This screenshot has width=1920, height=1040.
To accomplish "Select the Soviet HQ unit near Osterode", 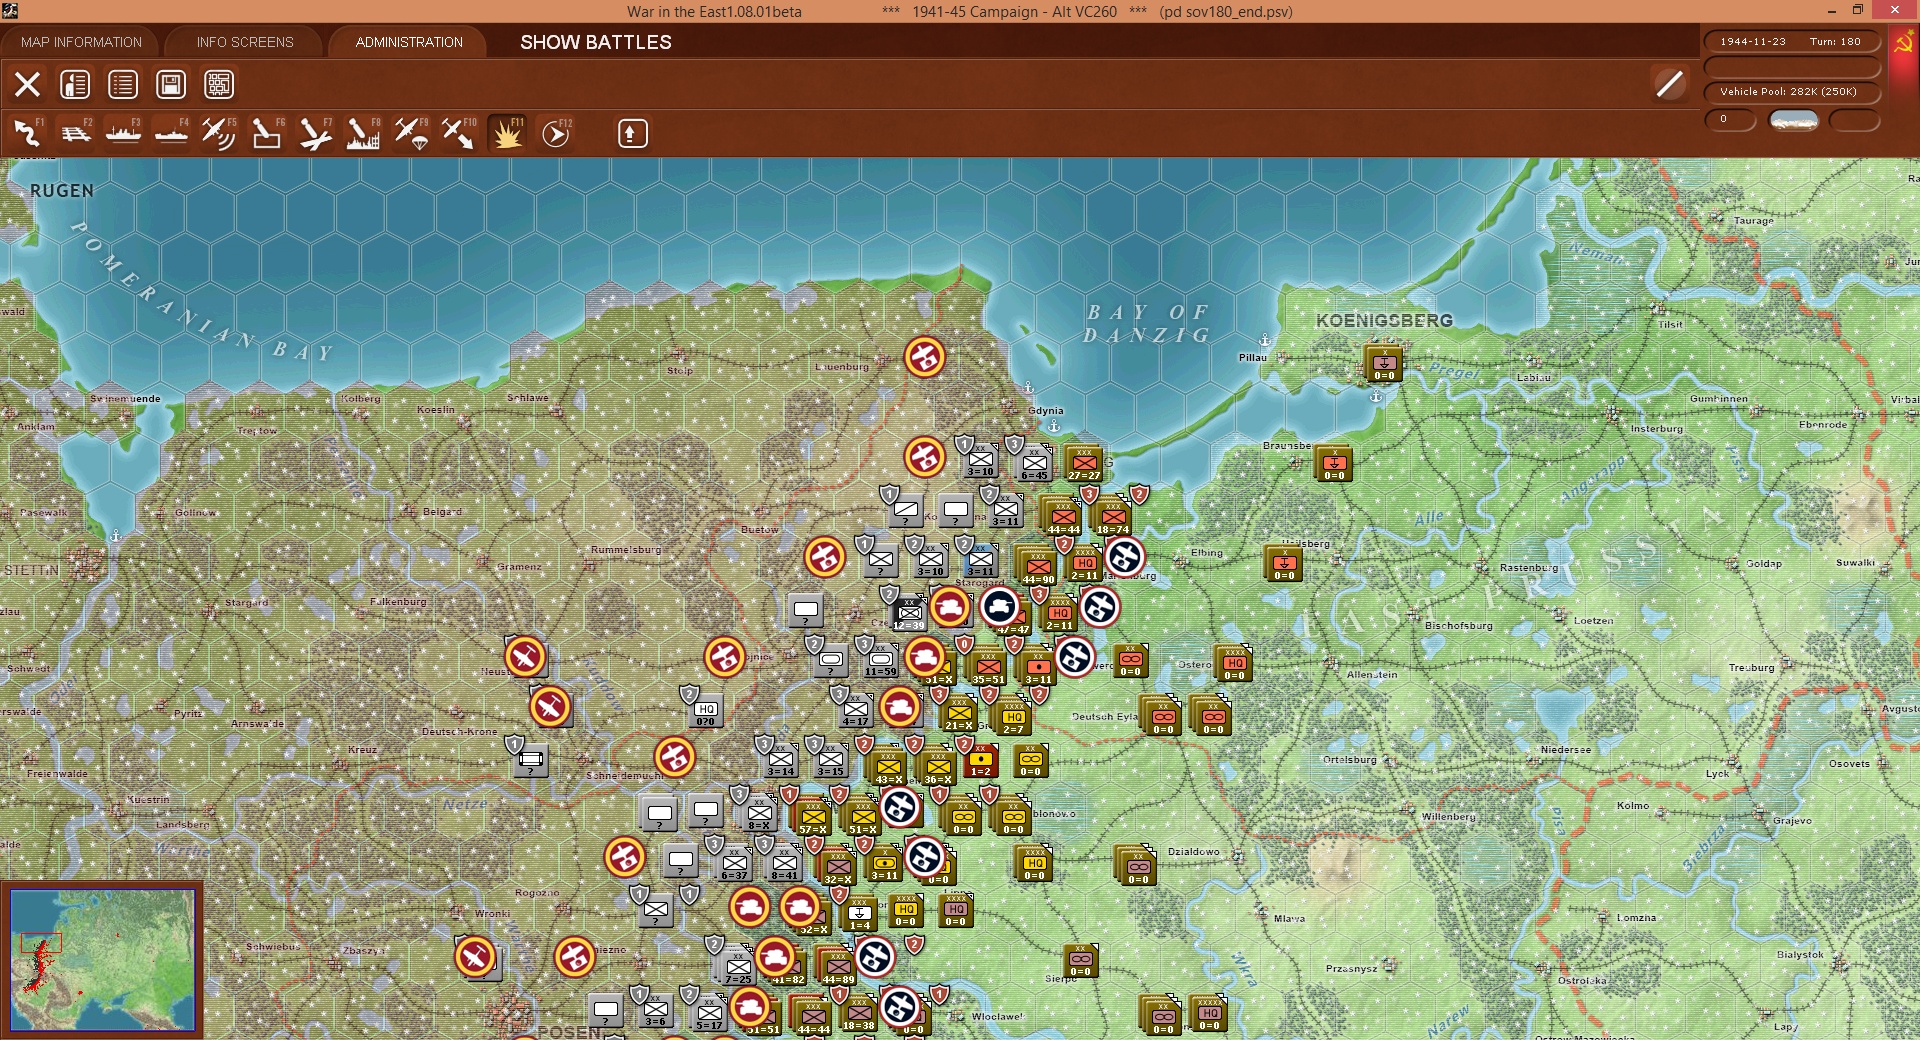I will click(1234, 663).
